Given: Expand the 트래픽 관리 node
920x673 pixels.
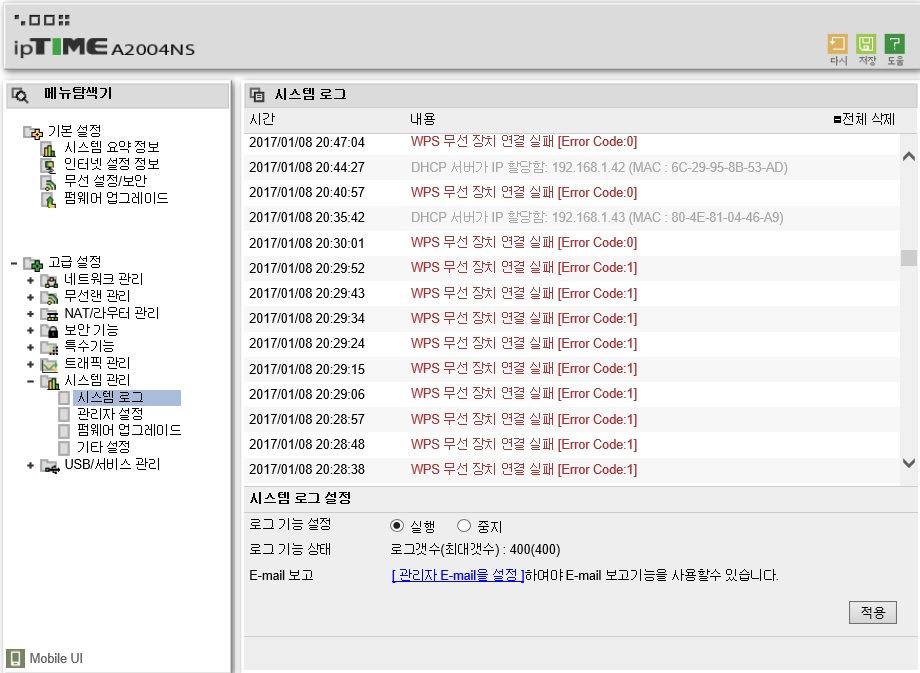Looking at the screenshot, I should pos(31,364).
